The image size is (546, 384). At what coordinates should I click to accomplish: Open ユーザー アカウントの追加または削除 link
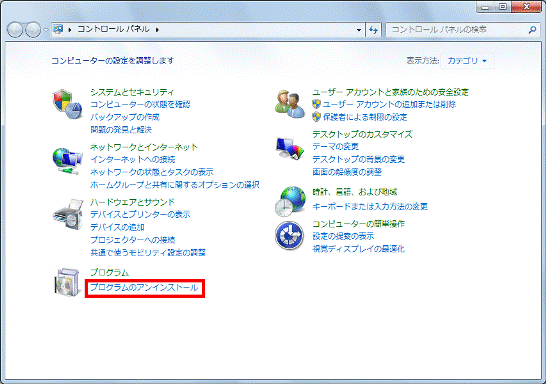pos(389,104)
